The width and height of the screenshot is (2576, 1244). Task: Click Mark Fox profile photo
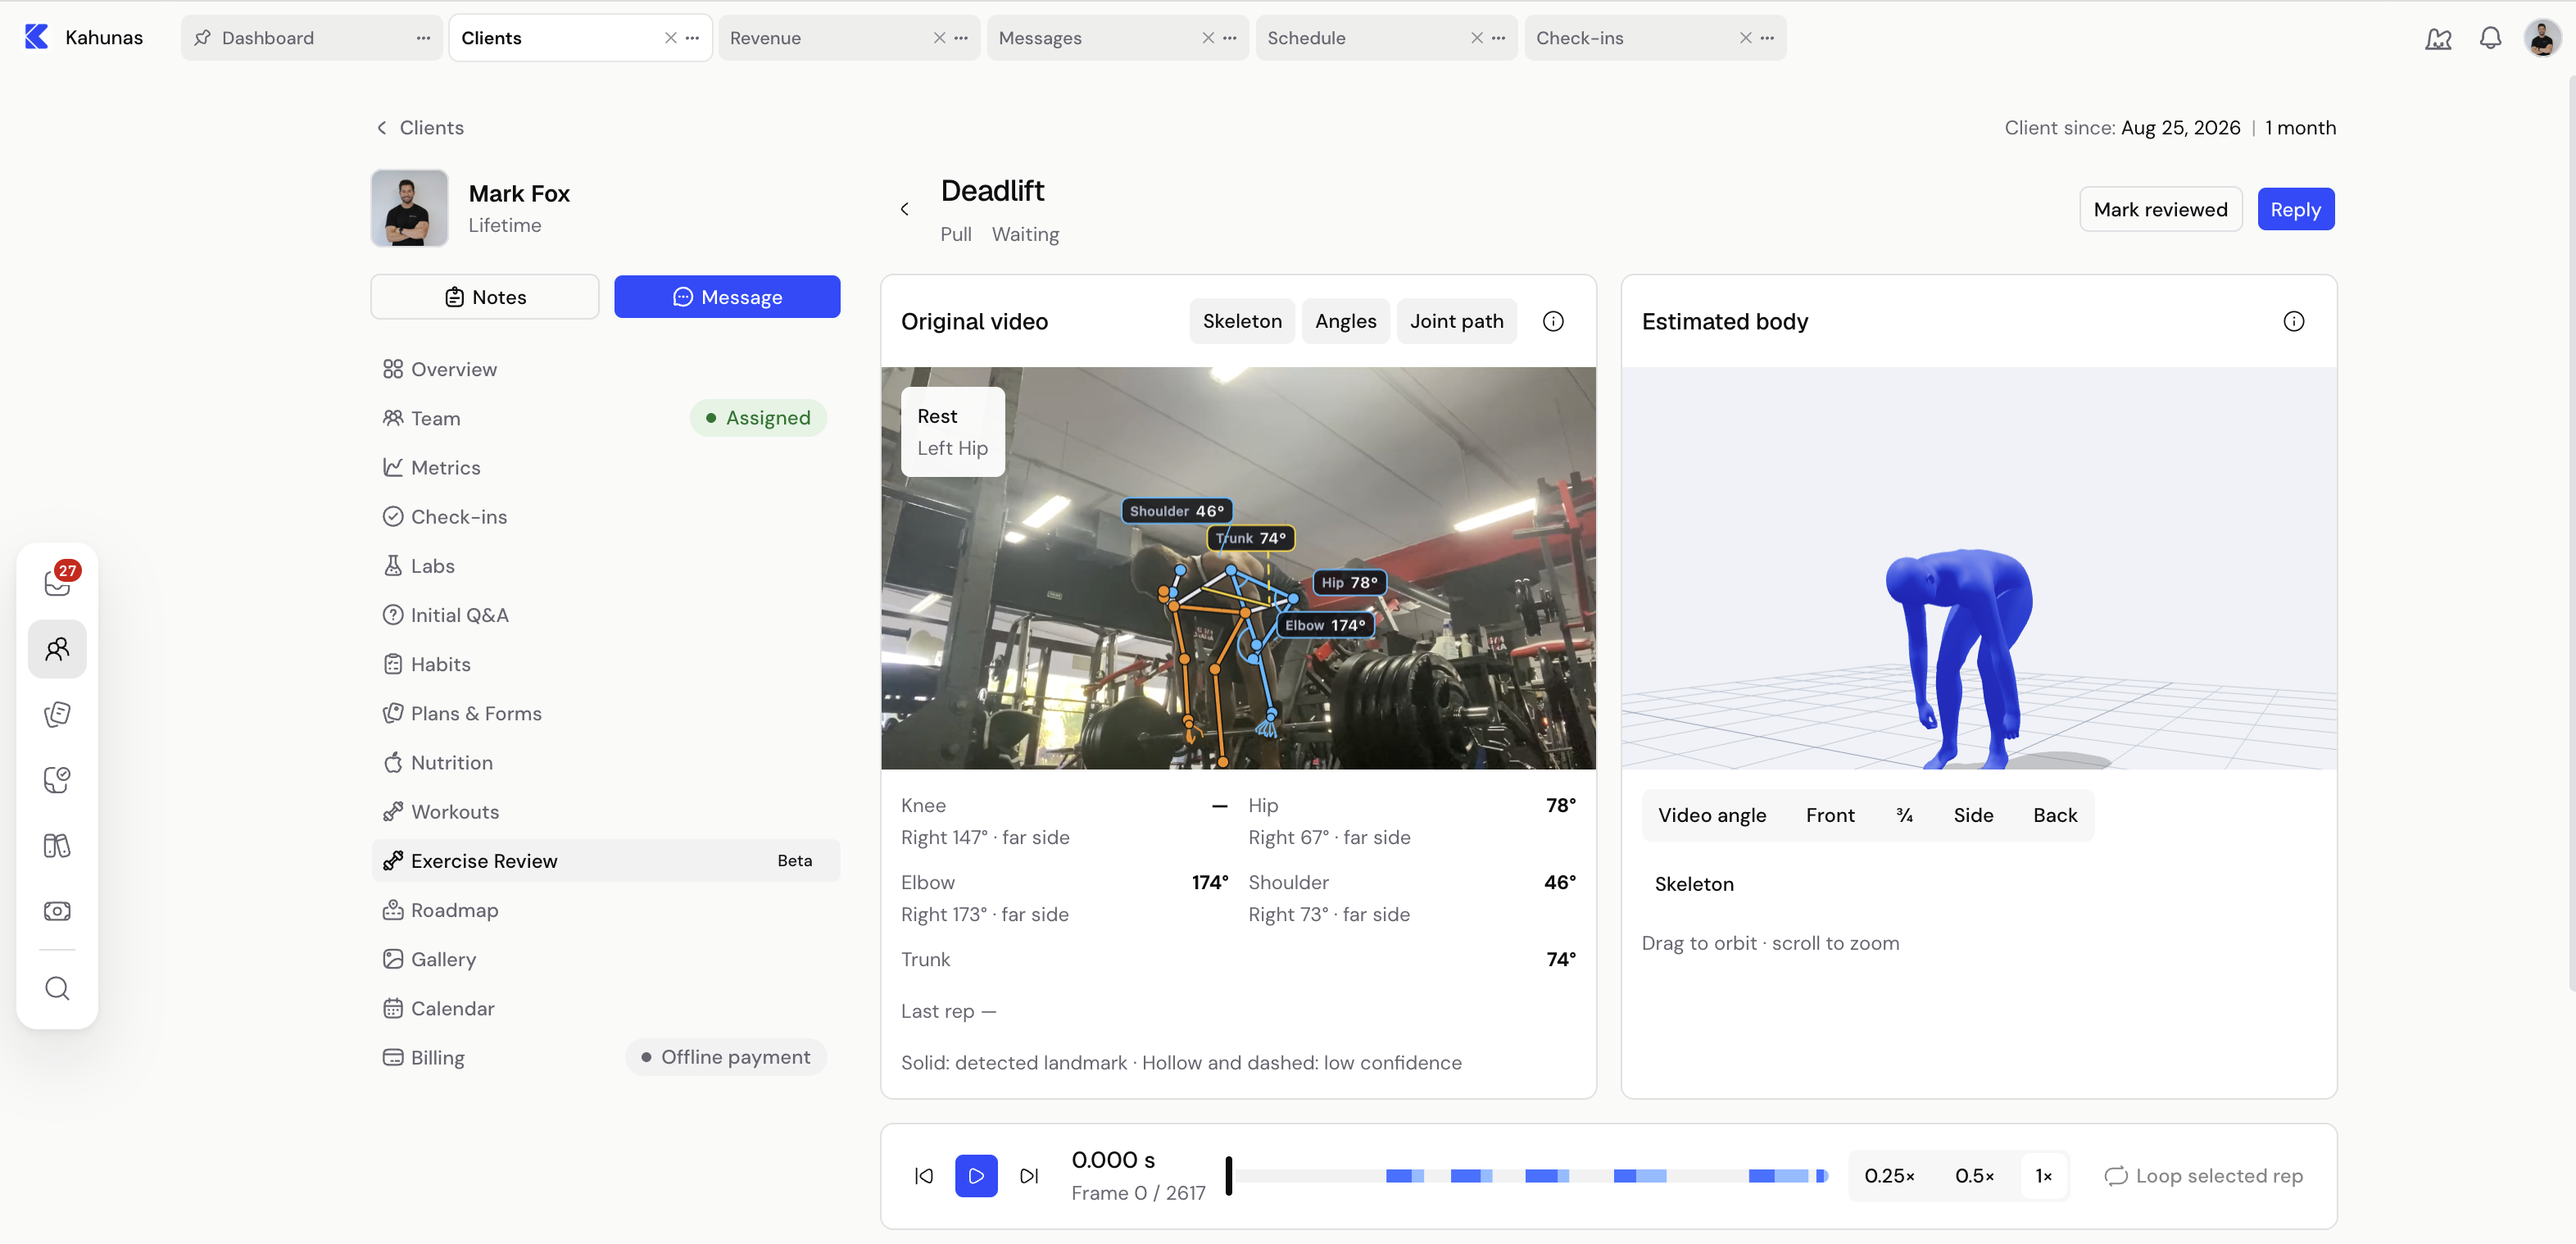click(409, 208)
